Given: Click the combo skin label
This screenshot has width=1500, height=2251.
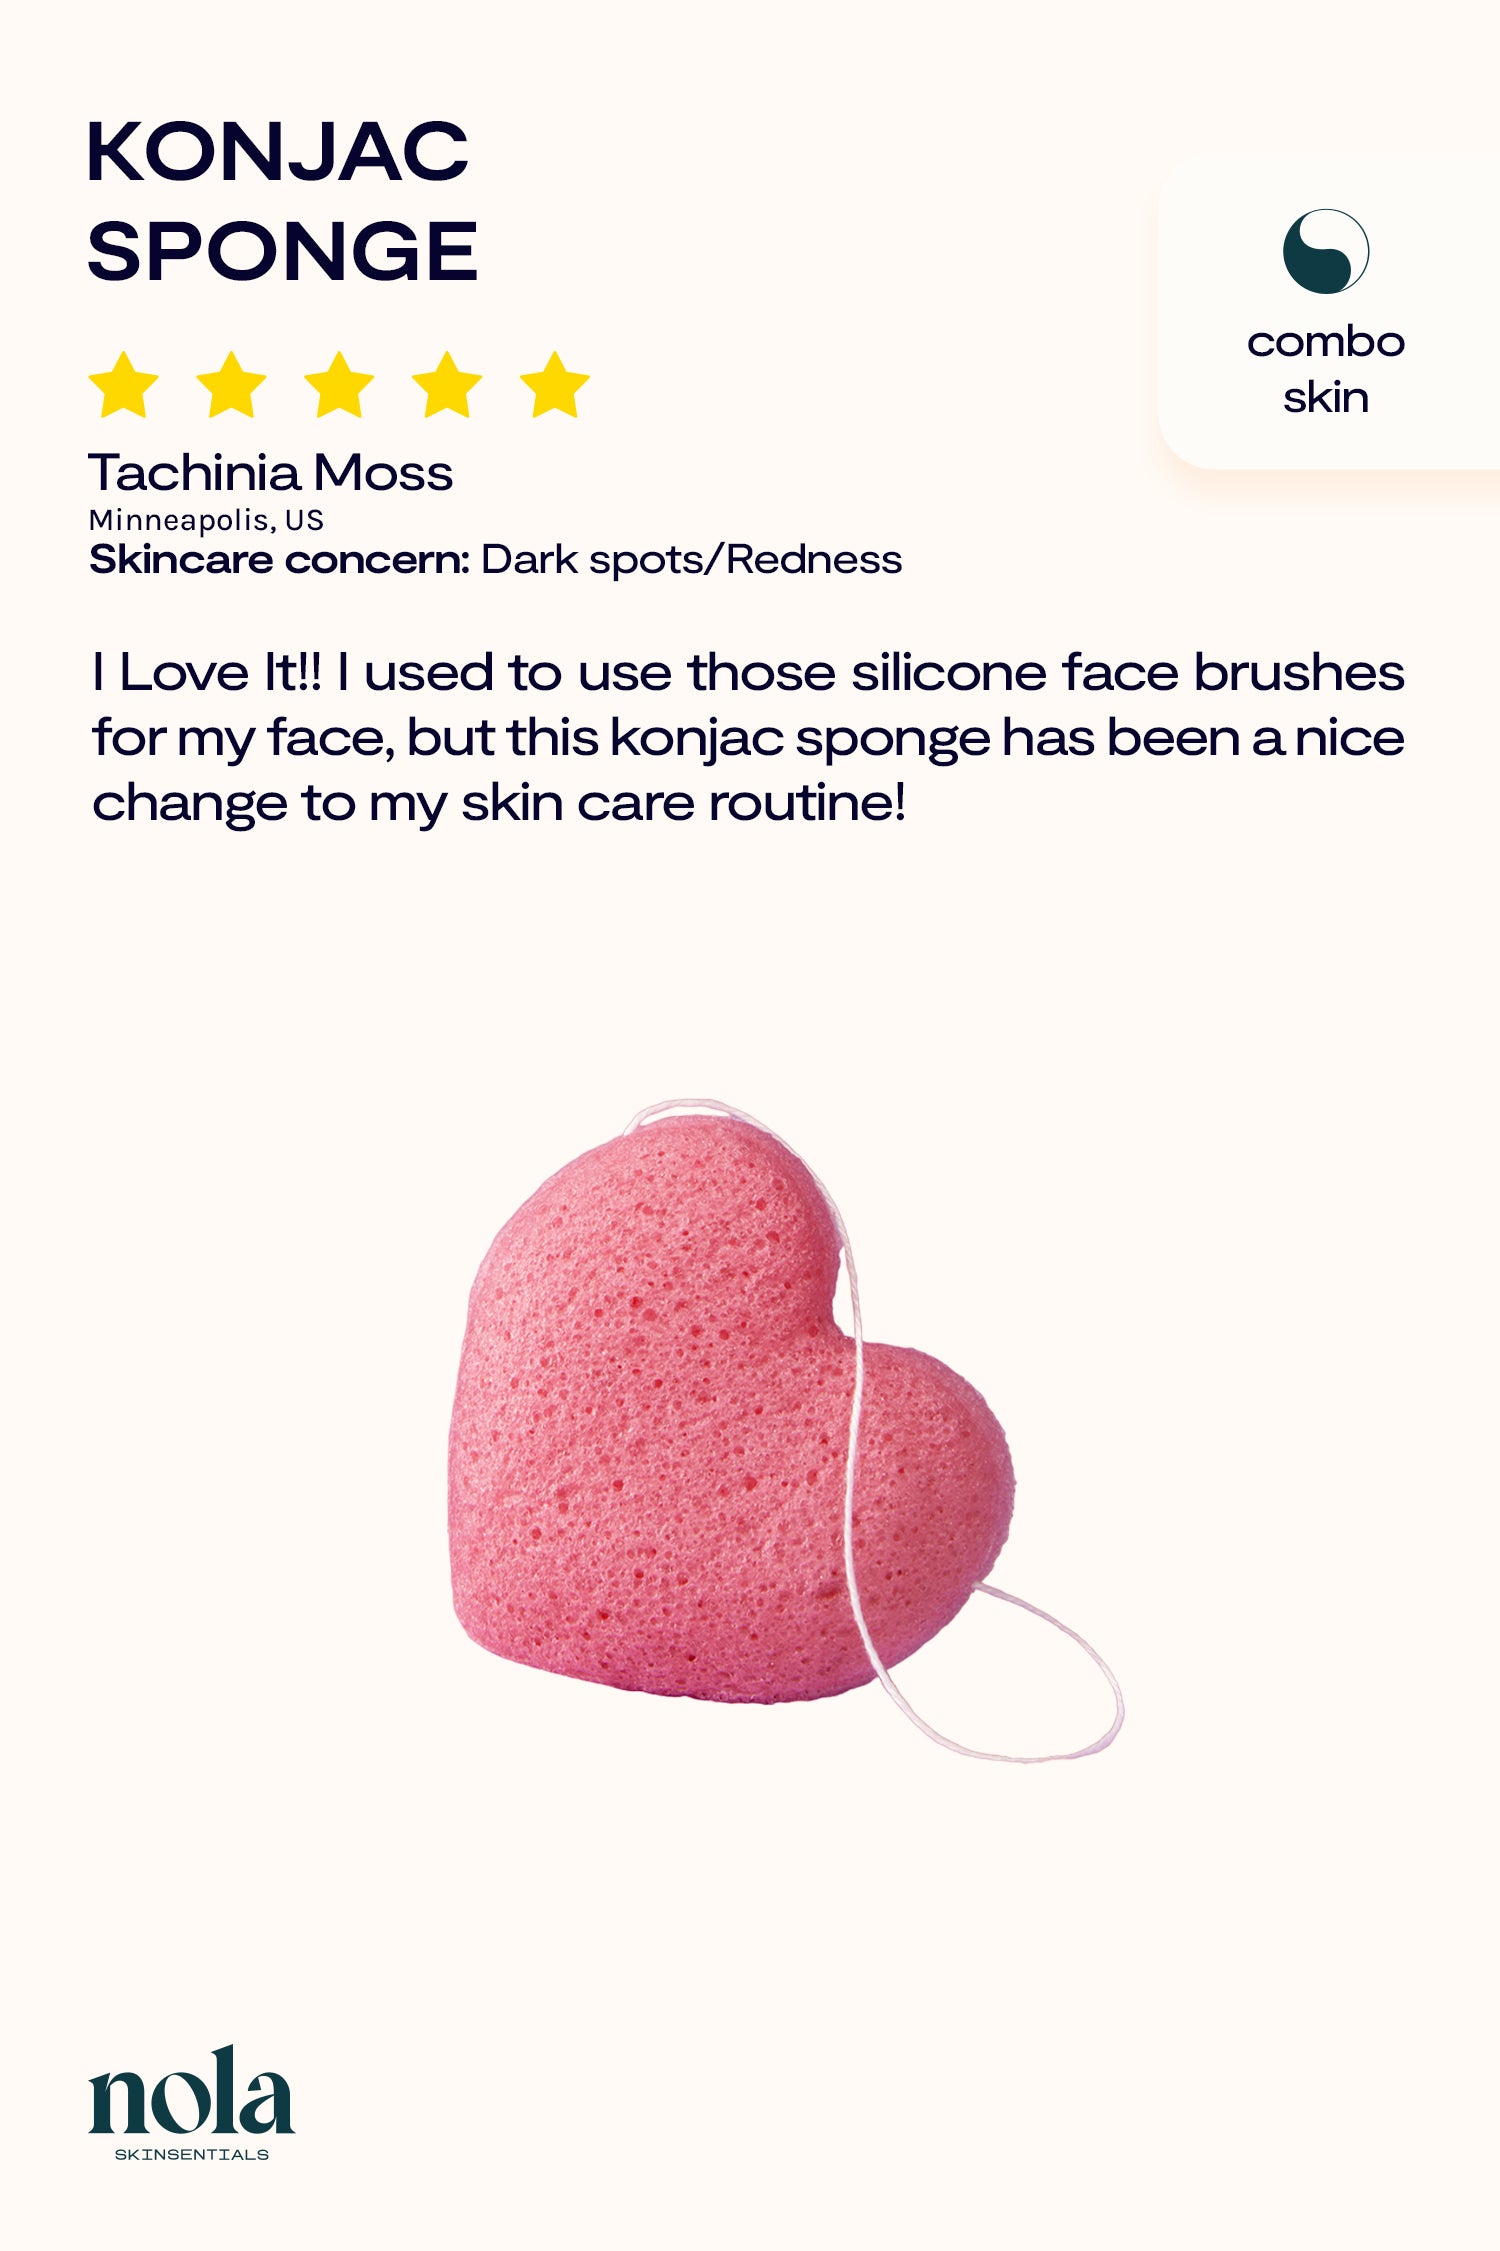Looking at the screenshot, I should pyautogui.click(x=1326, y=369).
